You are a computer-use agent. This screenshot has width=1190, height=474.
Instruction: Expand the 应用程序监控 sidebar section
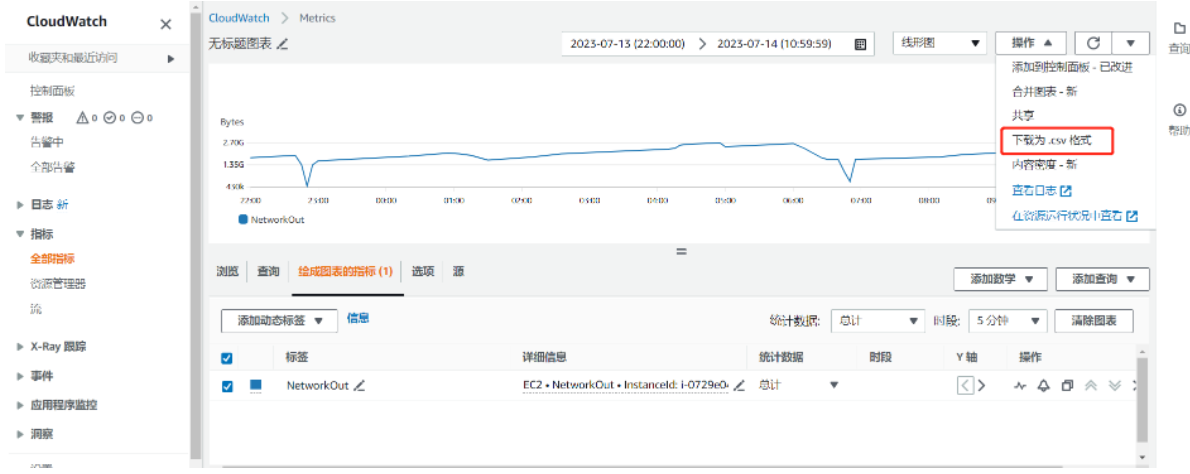tap(20, 405)
